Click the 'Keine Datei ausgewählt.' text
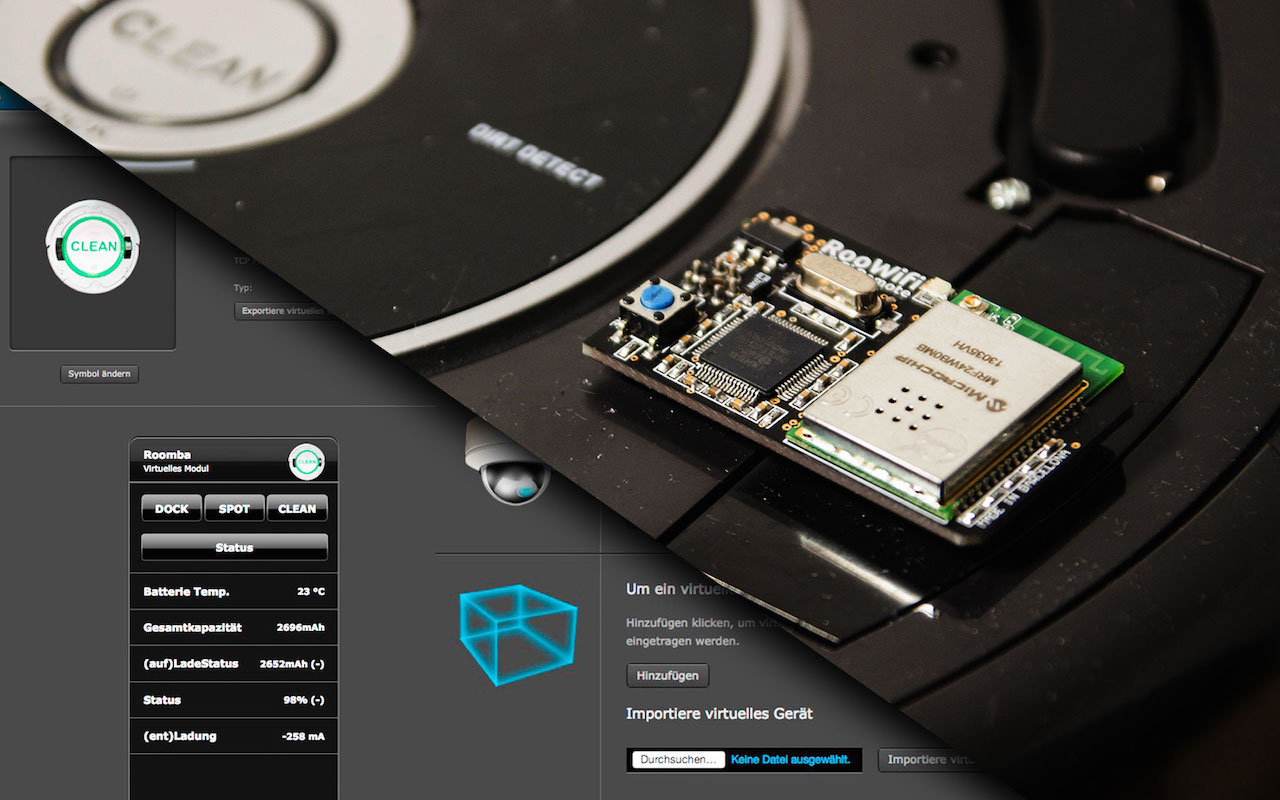 [x=790, y=760]
